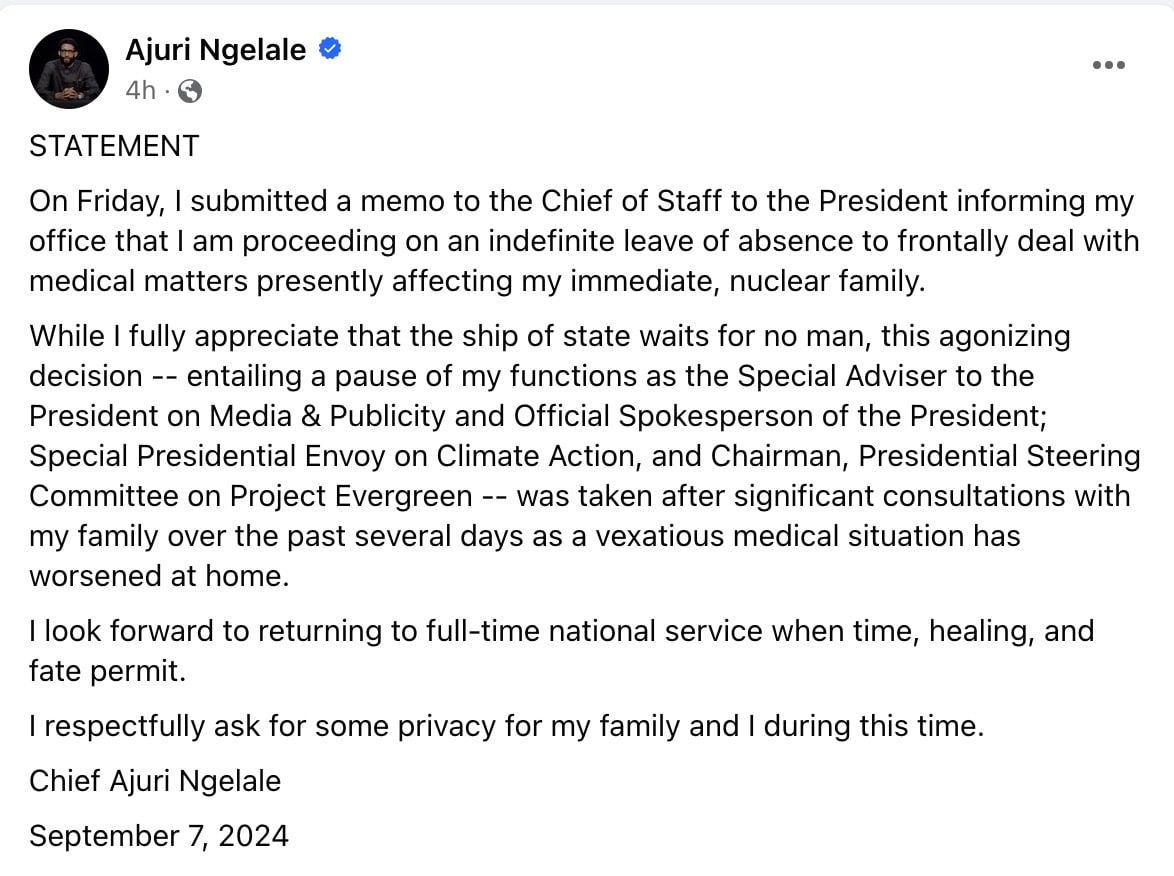1174x876 pixels.
Task: Click the blue verified badge icon
Action: 330,49
